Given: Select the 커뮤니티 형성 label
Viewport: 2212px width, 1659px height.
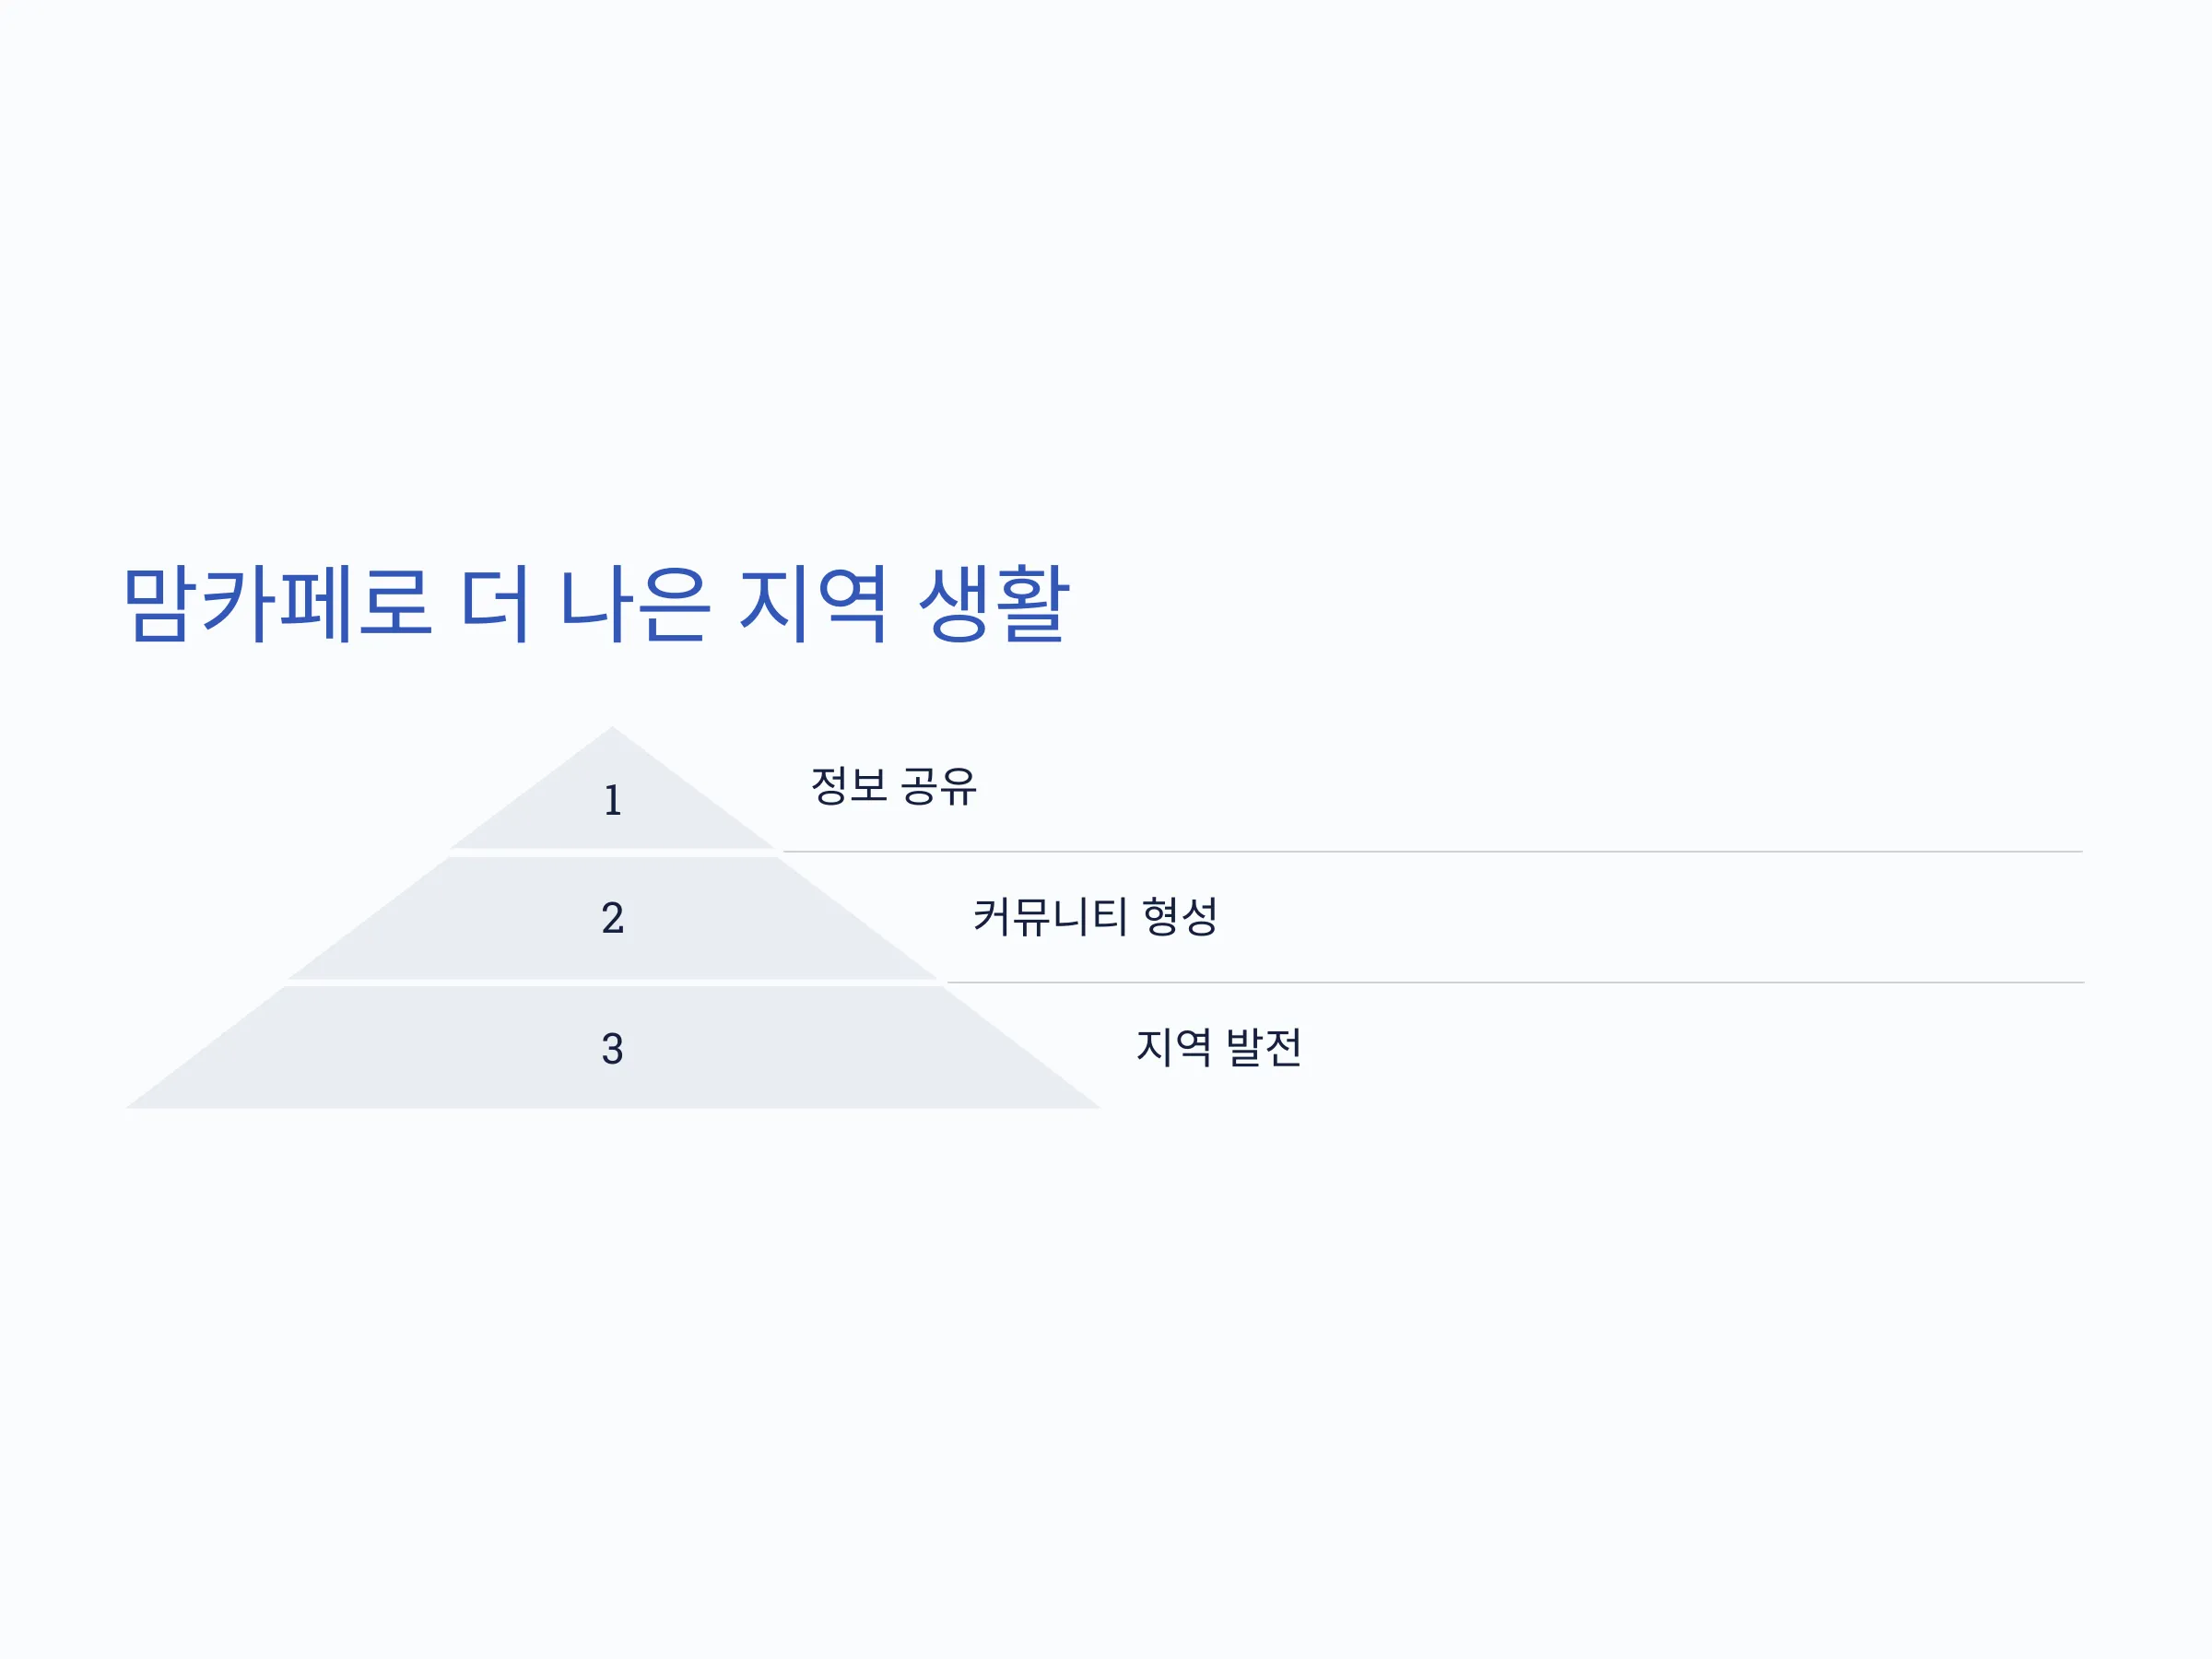Looking at the screenshot, I should coord(1095,916).
